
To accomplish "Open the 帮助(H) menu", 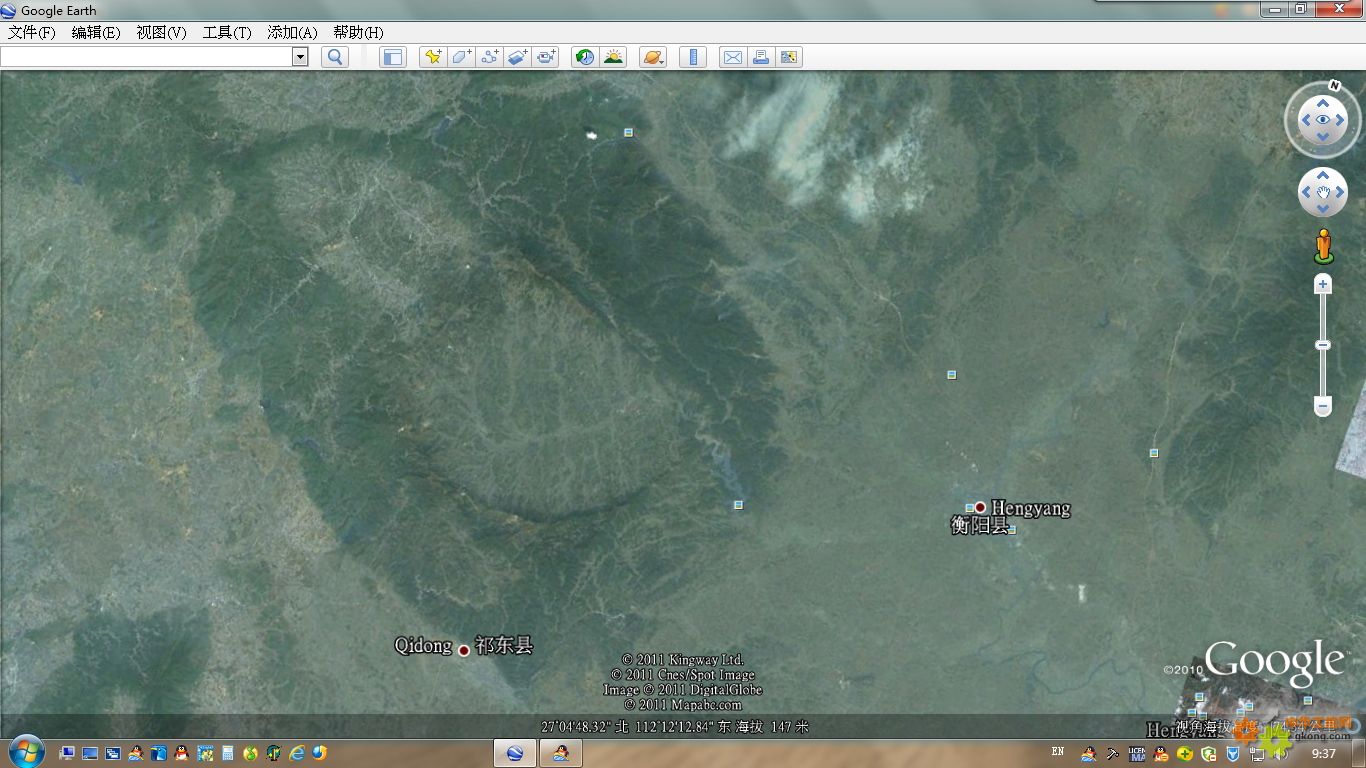I will click(358, 32).
